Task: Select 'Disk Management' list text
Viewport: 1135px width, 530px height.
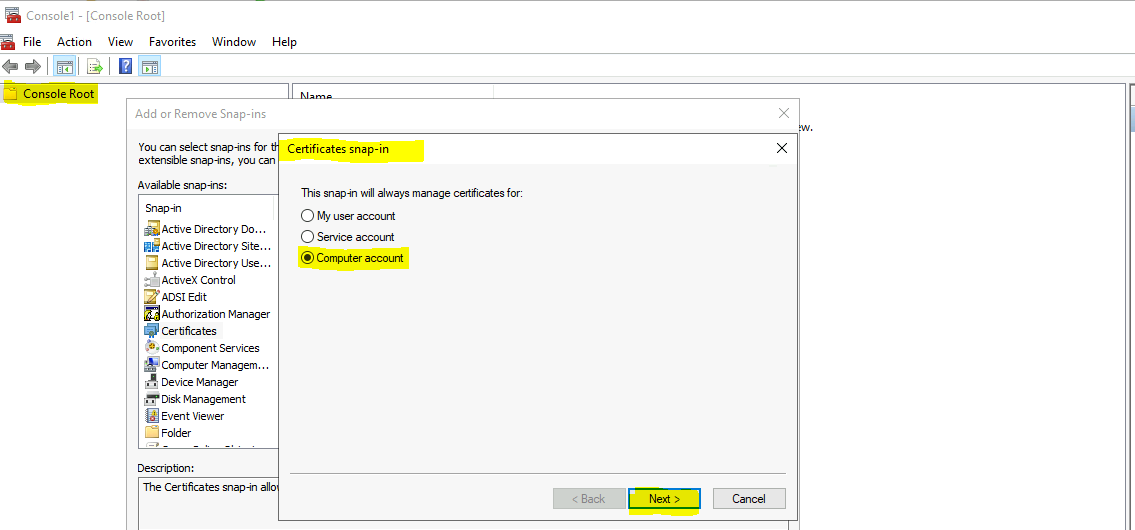Action: [203, 399]
